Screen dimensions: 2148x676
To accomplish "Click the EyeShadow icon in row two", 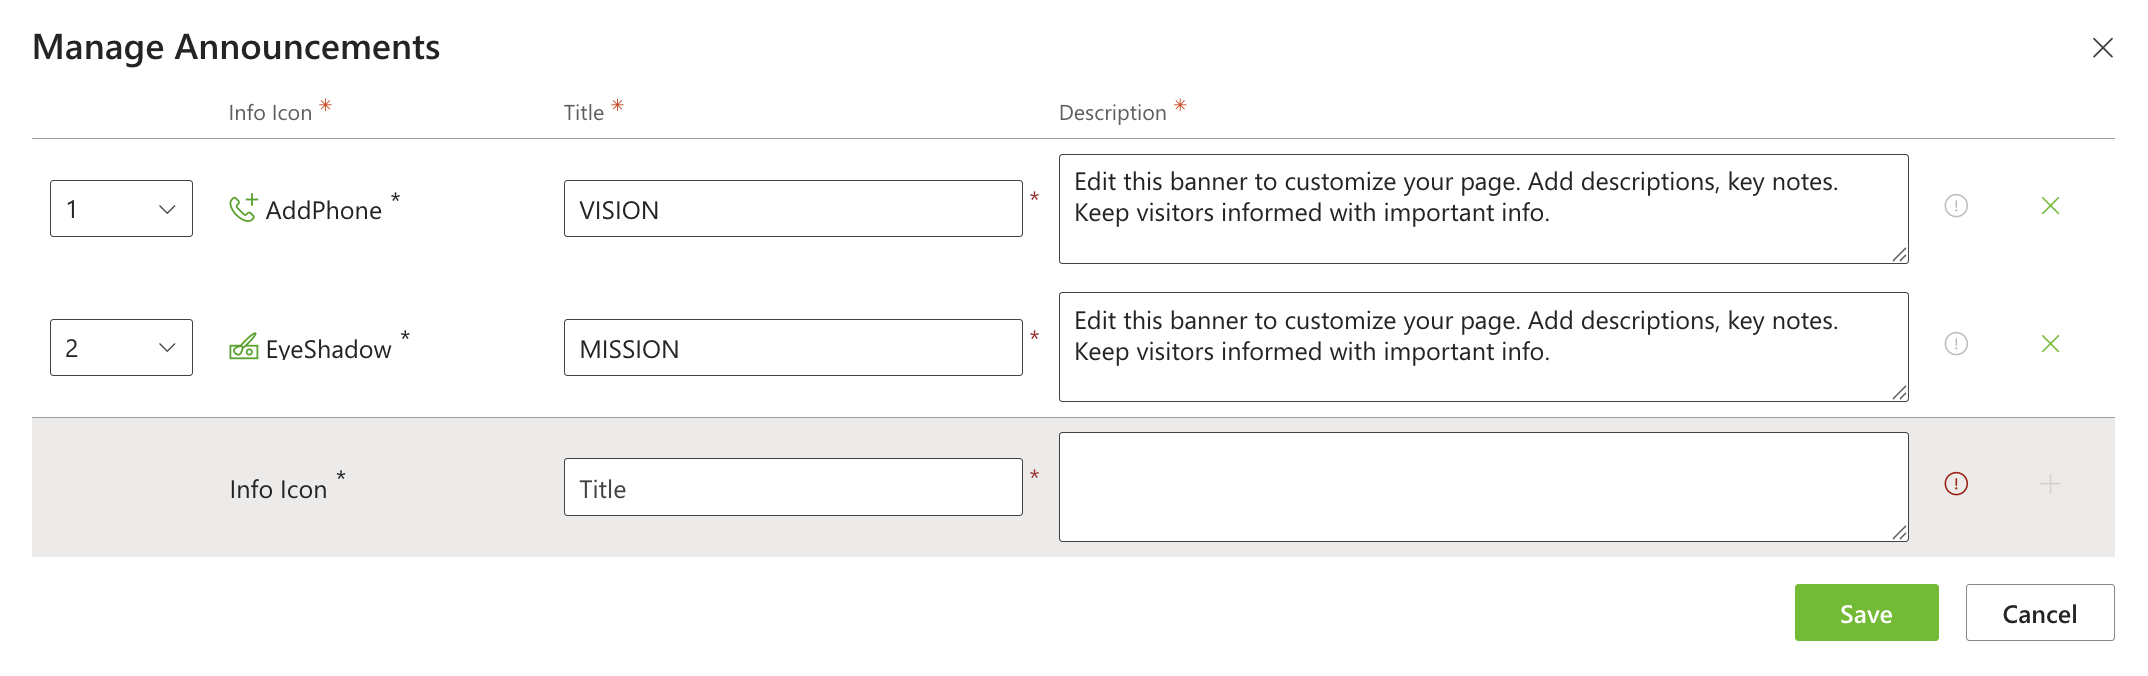I will point(243,347).
